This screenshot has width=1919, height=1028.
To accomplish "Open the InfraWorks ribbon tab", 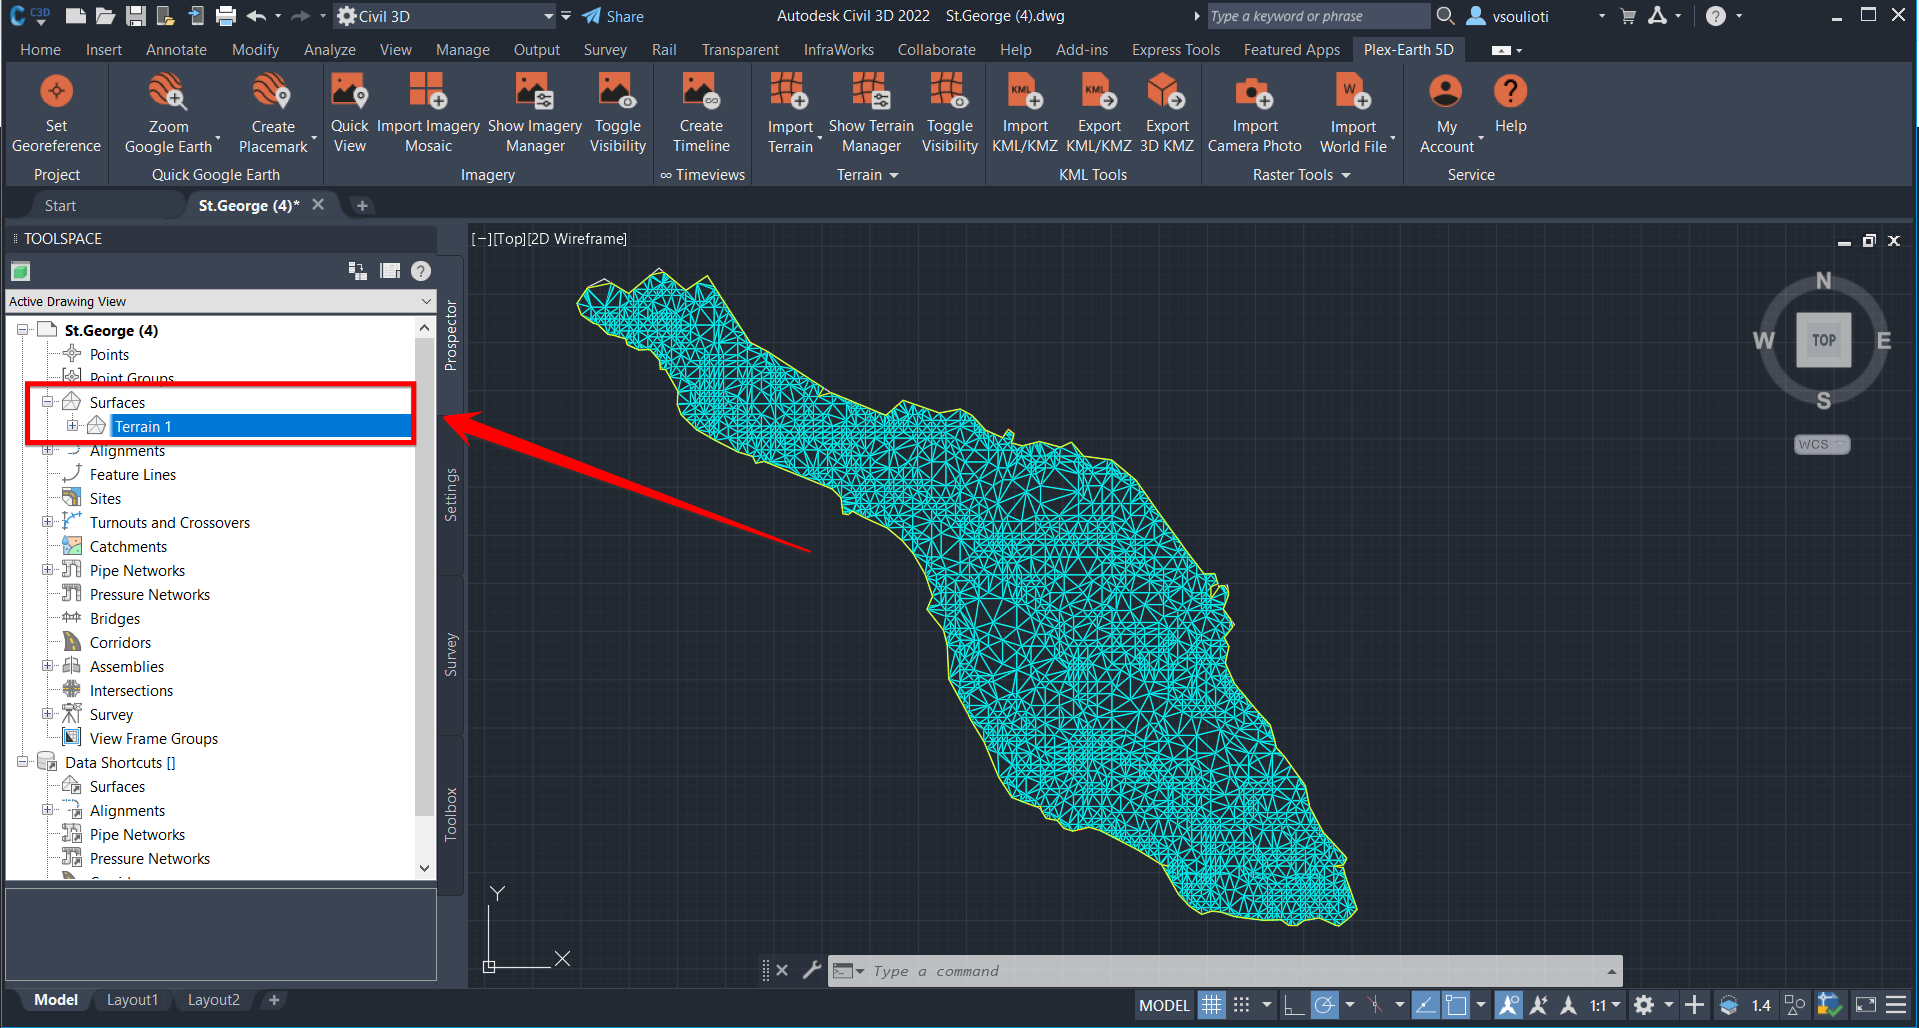I will coord(838,50).
